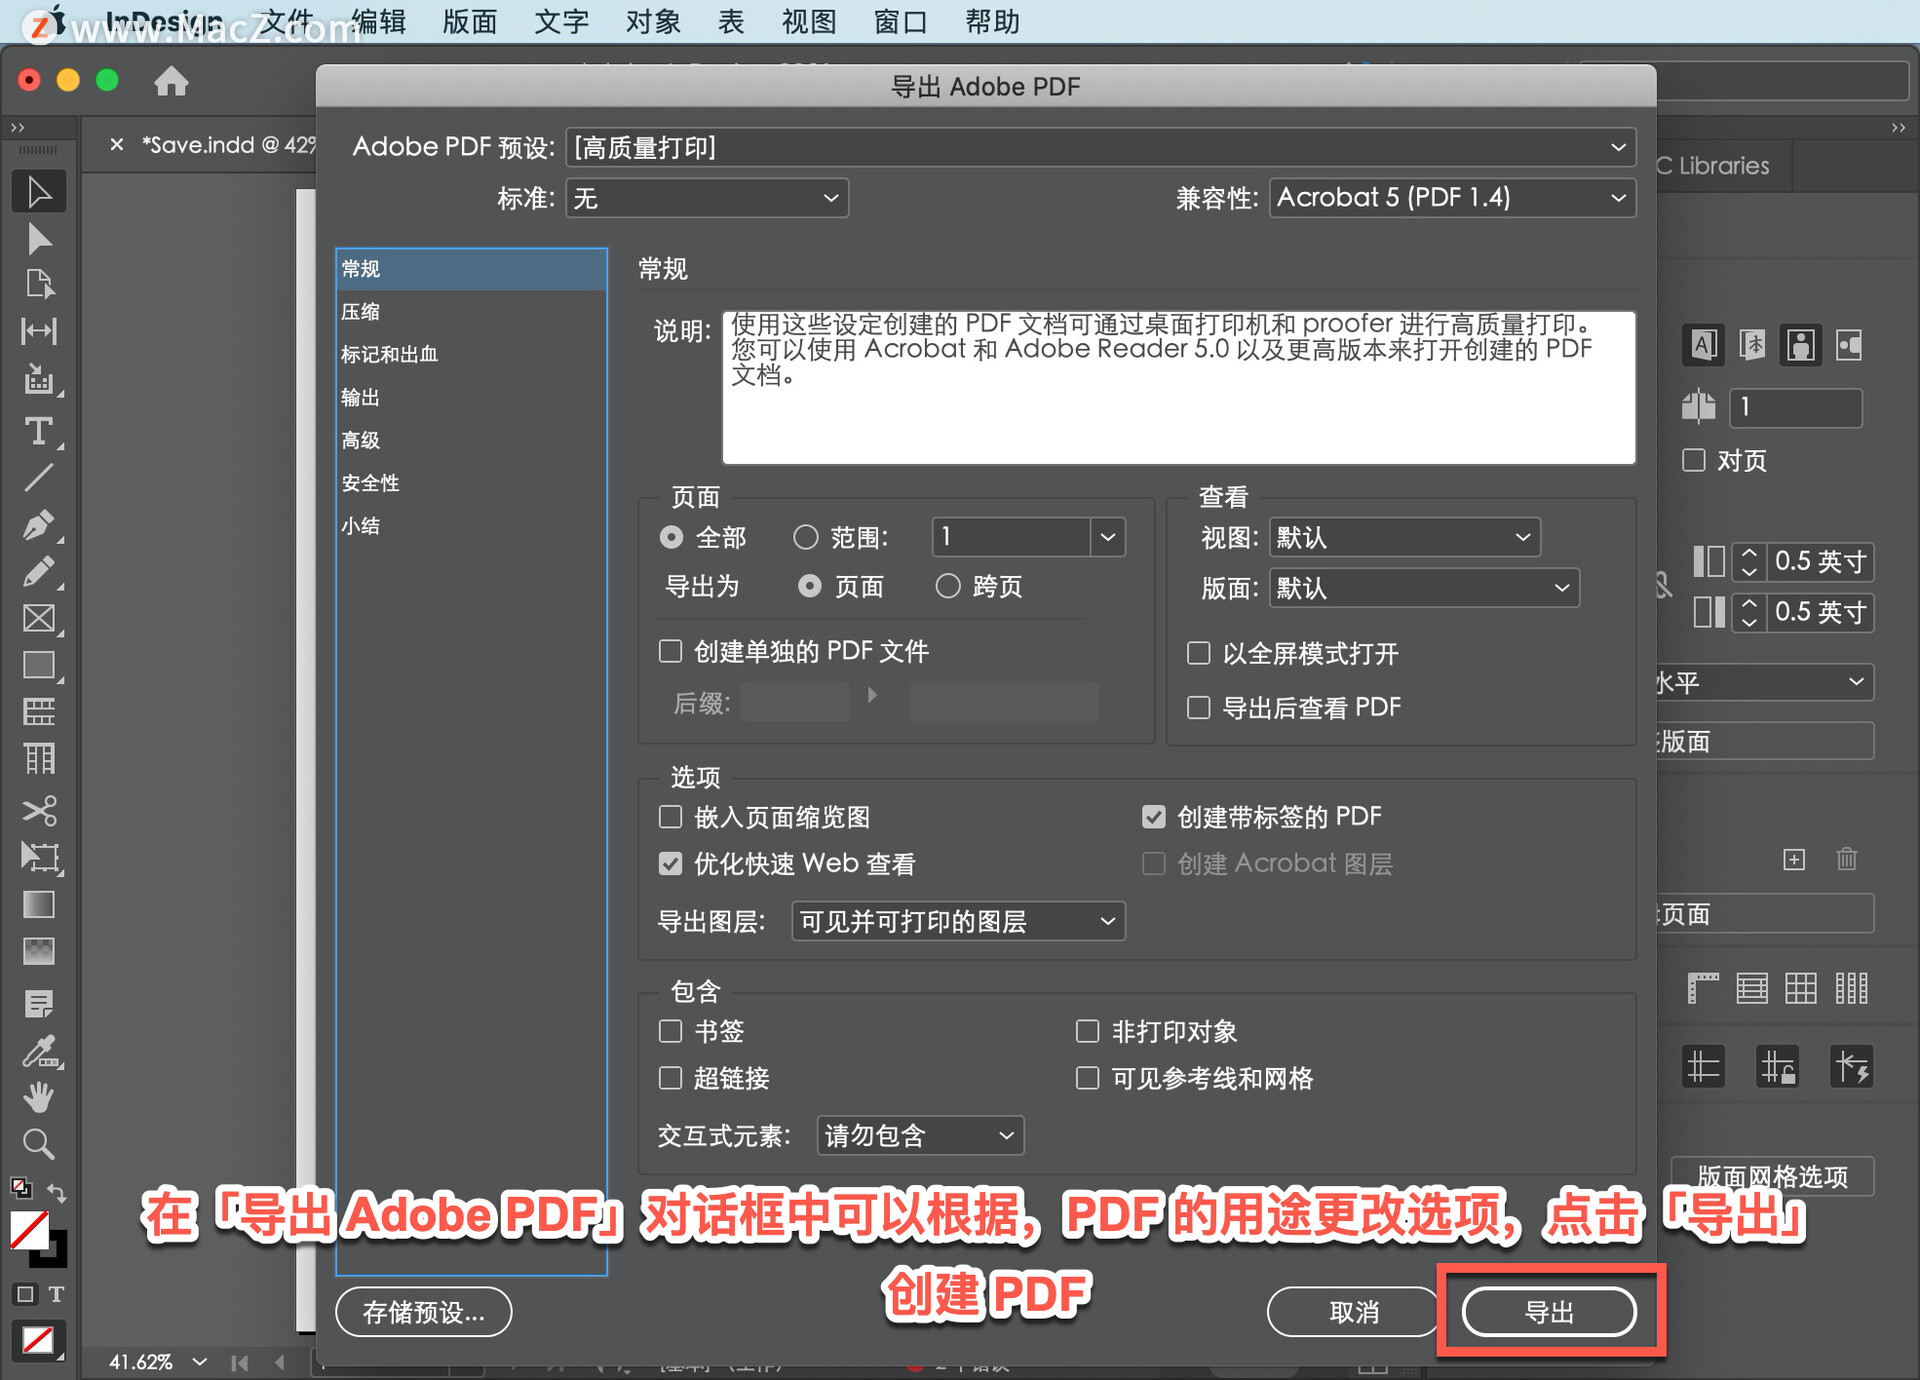Click the trash icon in right panel

pyautogui.click(x=1846, y=859)
